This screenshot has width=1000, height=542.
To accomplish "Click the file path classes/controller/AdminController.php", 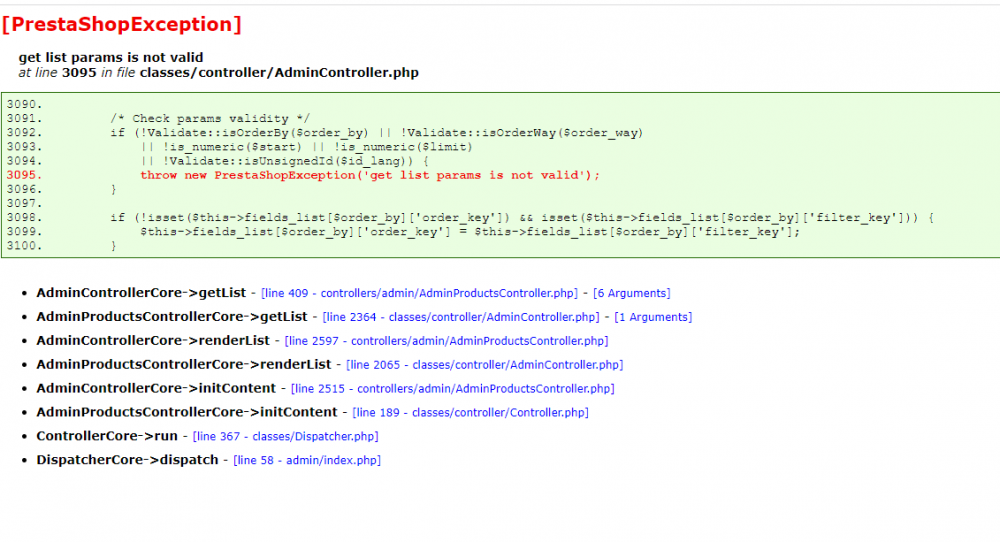I will tap(279, 73).
